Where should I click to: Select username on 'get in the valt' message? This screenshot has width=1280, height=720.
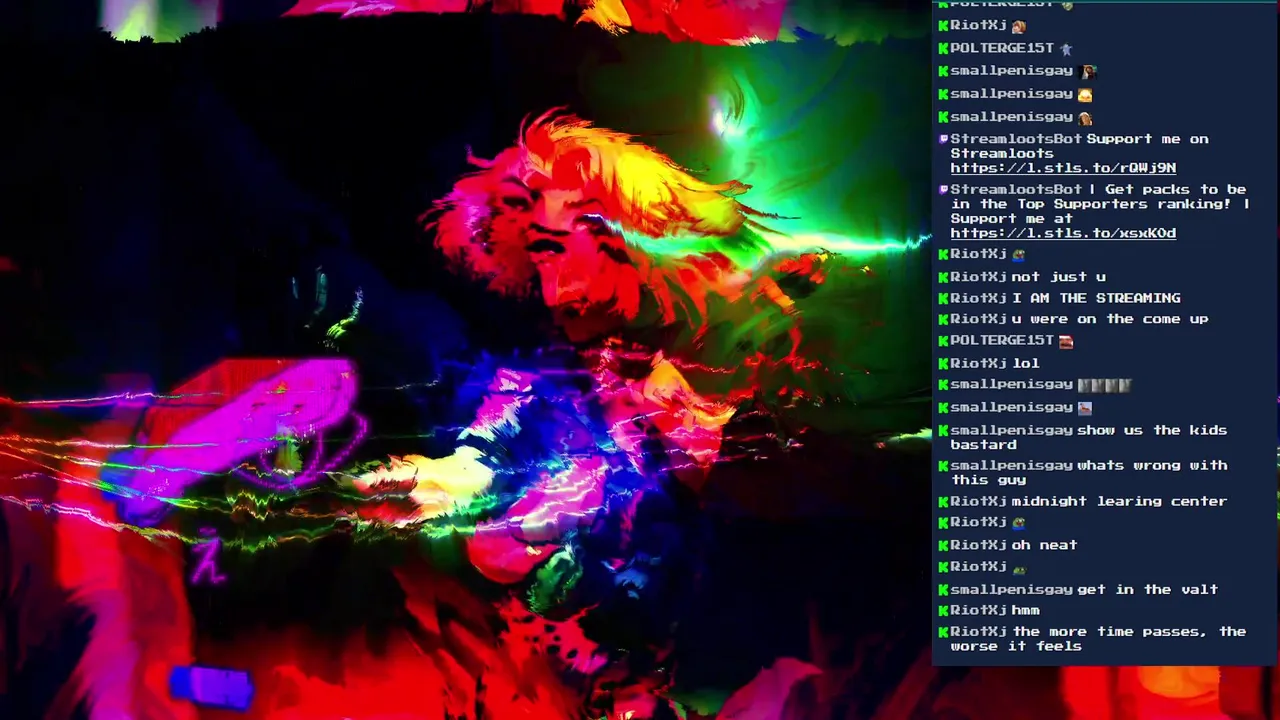pos(1011,589)
